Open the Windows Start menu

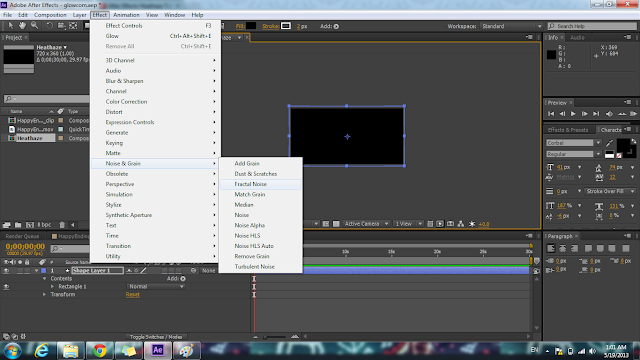click(x=12, y=351)
